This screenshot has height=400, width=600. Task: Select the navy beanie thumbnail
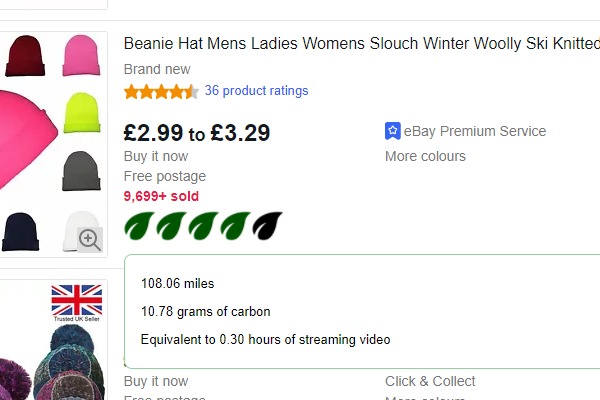coord(22,231)
